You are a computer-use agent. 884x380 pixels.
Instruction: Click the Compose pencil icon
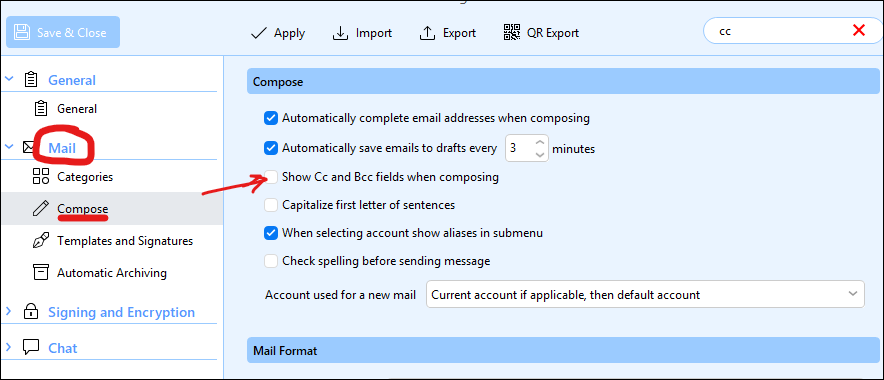(41, 209)
